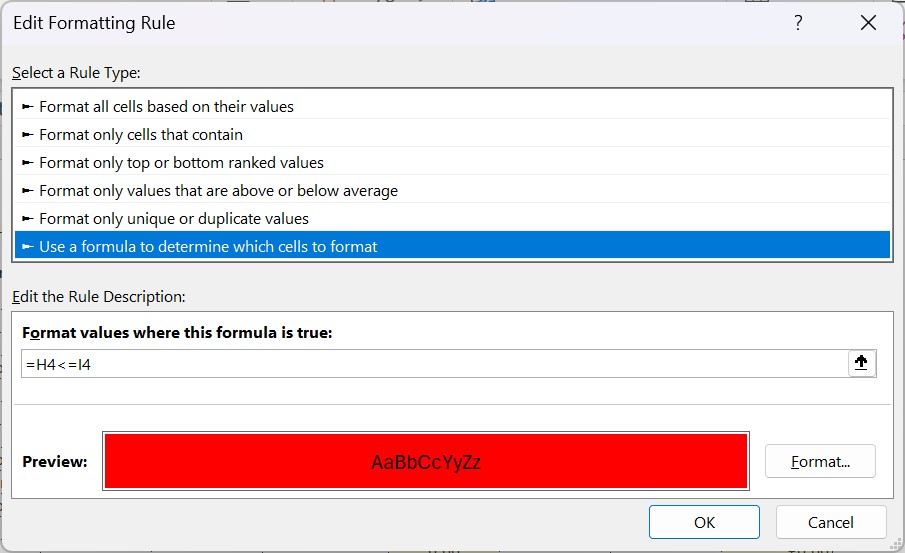Click the 'Preview:' label

(55, 462)
